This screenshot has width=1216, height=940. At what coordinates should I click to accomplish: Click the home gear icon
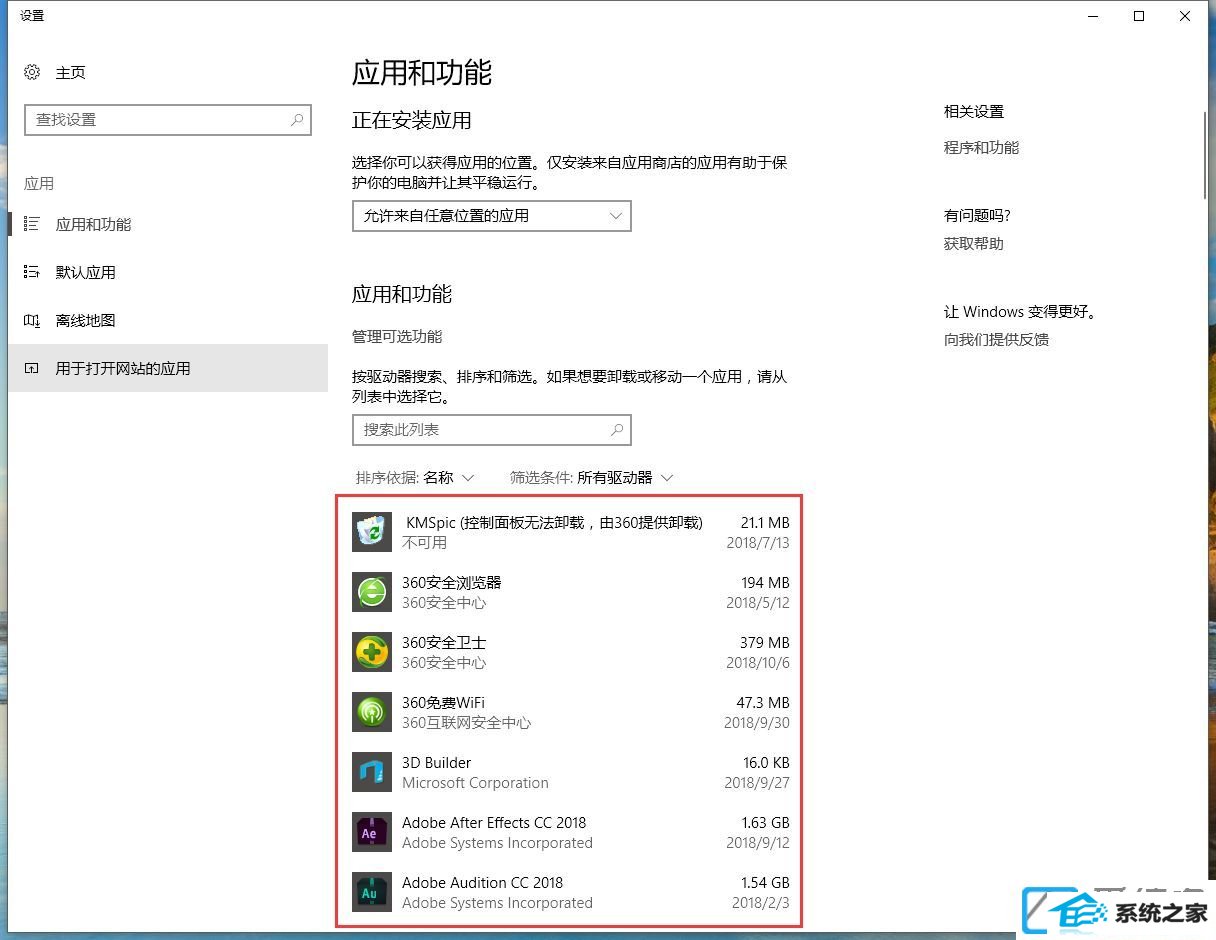(32, 72)
